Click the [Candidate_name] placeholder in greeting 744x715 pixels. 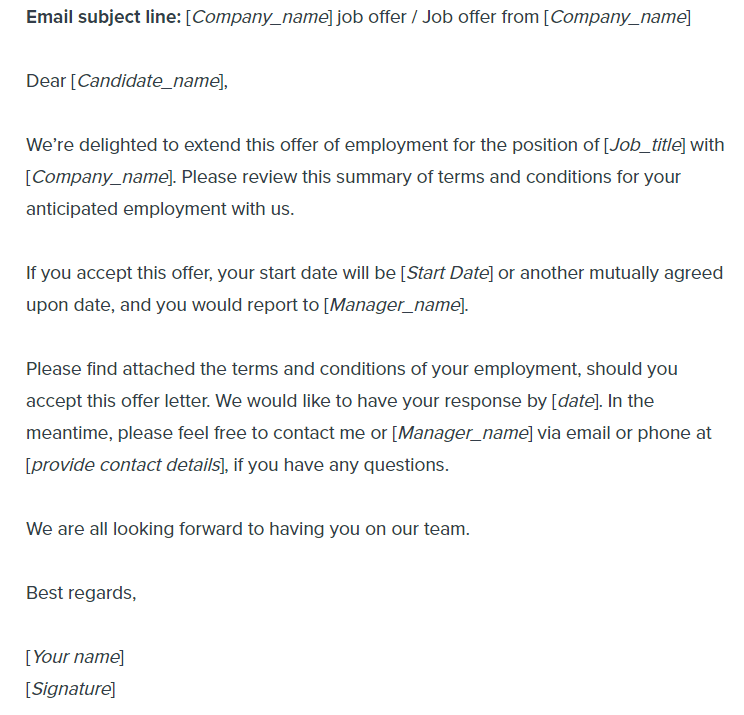147,81
